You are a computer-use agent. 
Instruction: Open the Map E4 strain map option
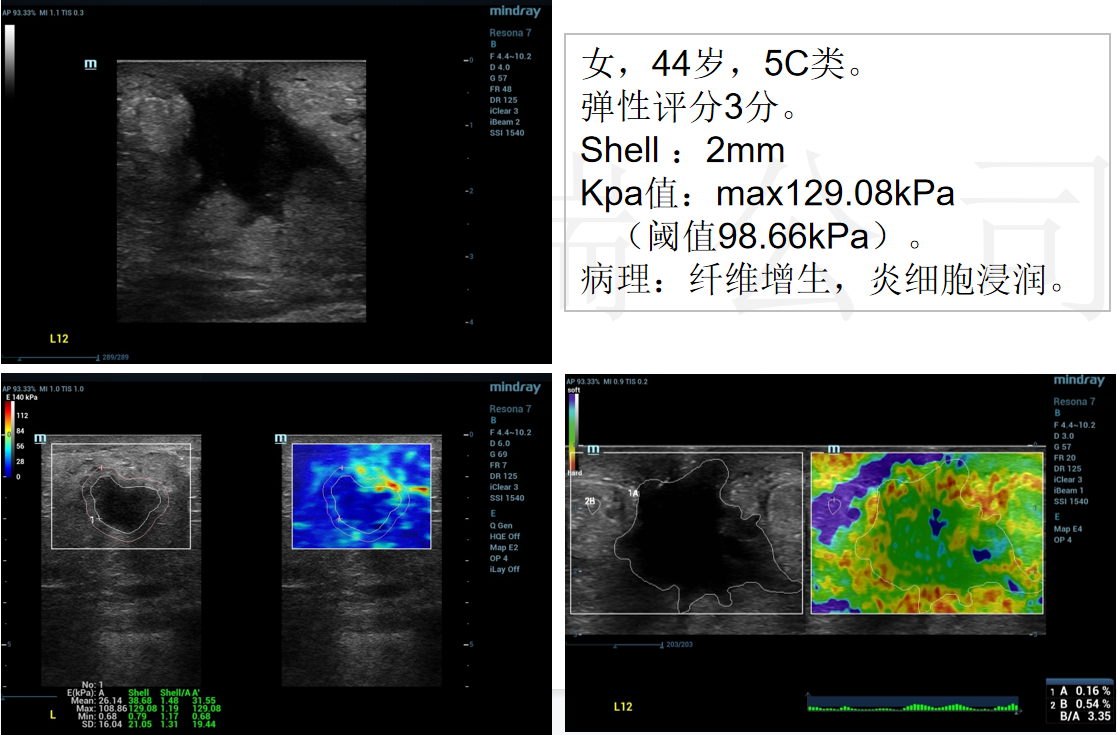pos(1070,528)
